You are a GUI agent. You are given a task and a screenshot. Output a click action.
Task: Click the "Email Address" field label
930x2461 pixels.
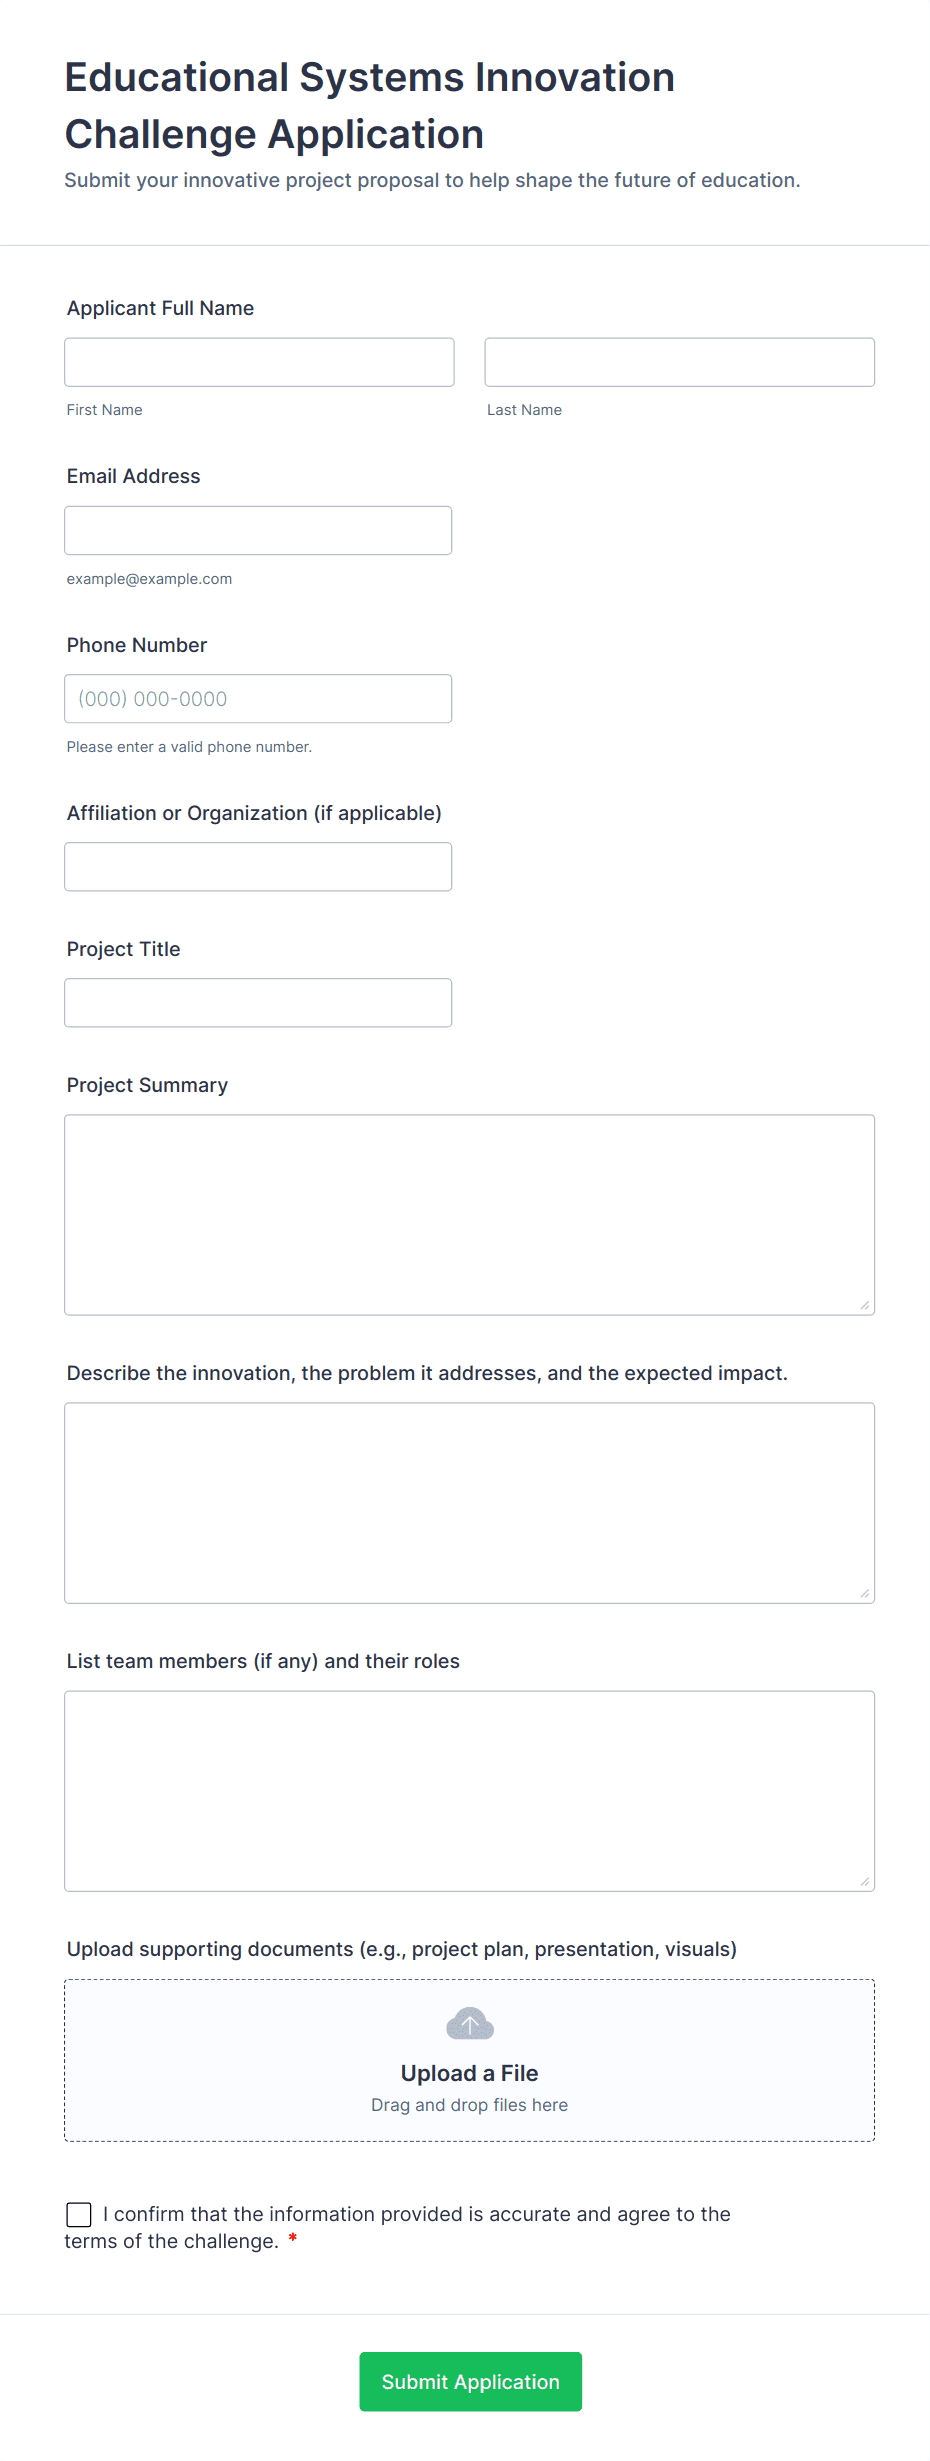(133, 476)
